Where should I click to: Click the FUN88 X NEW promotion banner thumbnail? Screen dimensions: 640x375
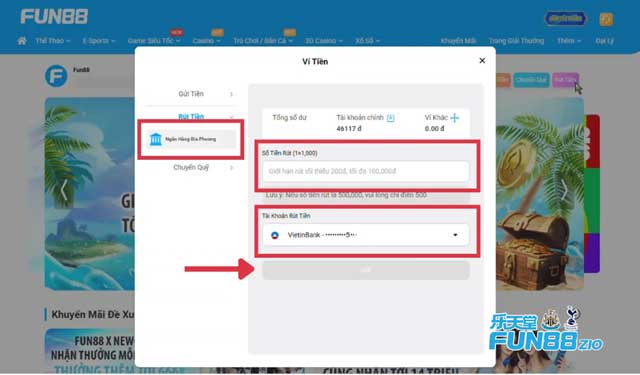tap(90, 351)
